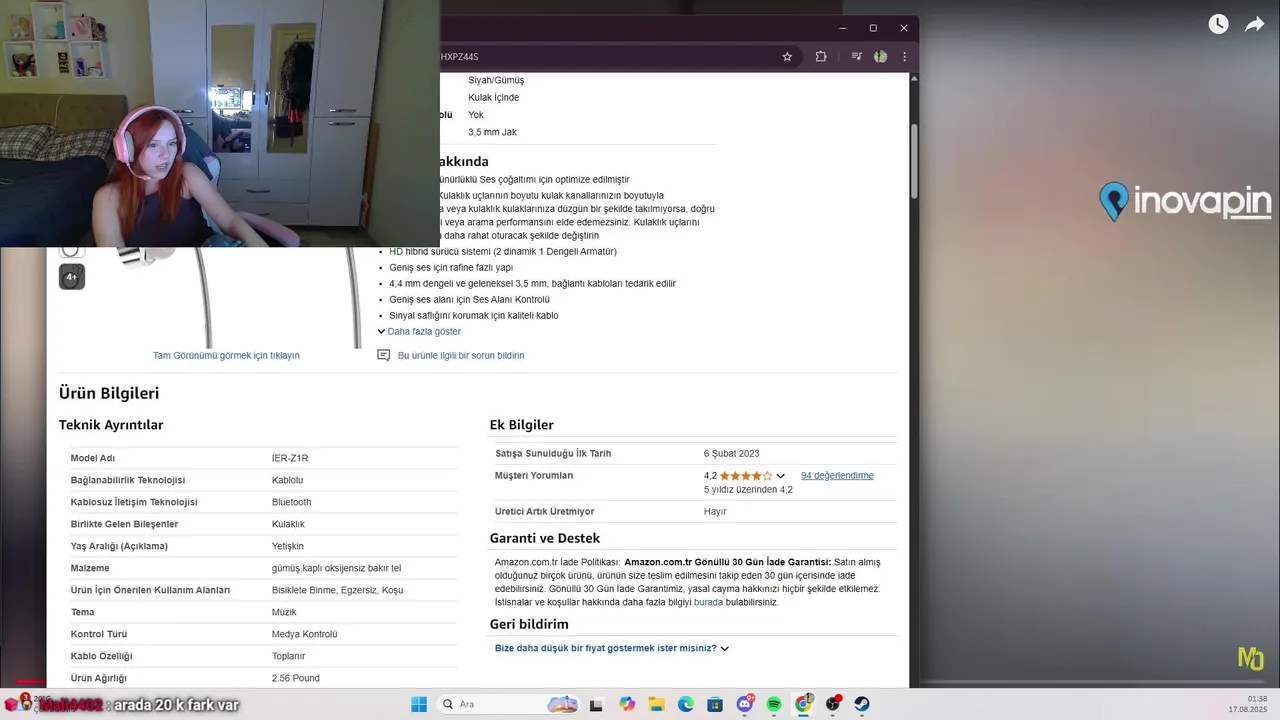Open Microsoft Edge from the taskbar
Viewport: 1280px width, 720px height.
686,704
